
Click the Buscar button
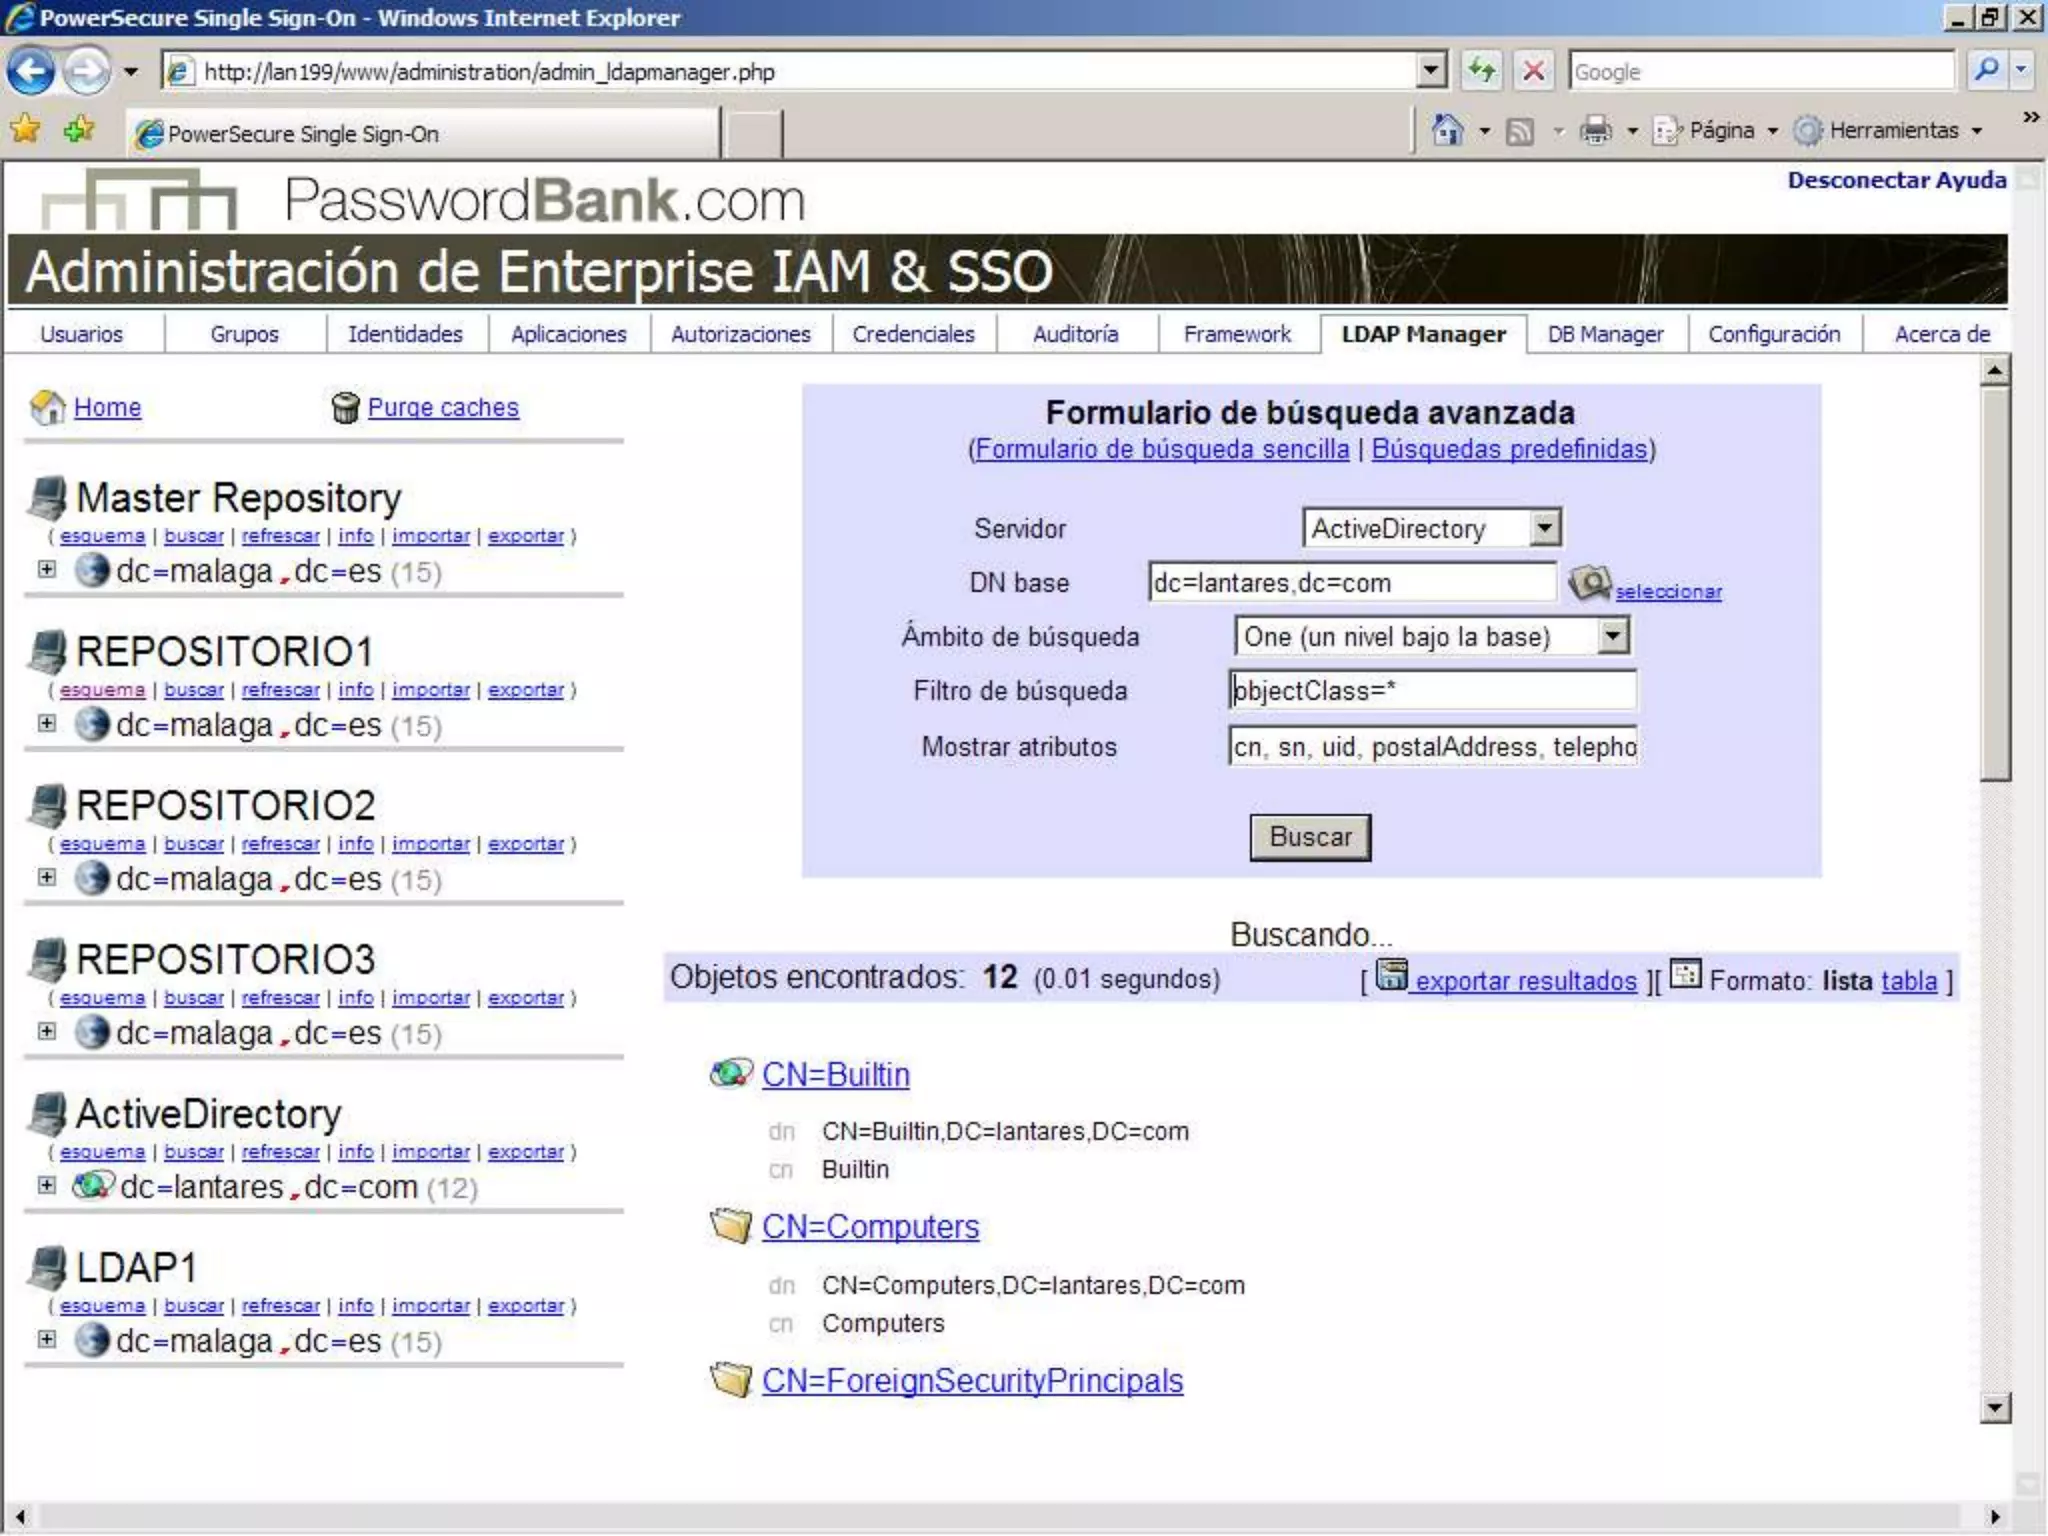(x=1310, y=837)
